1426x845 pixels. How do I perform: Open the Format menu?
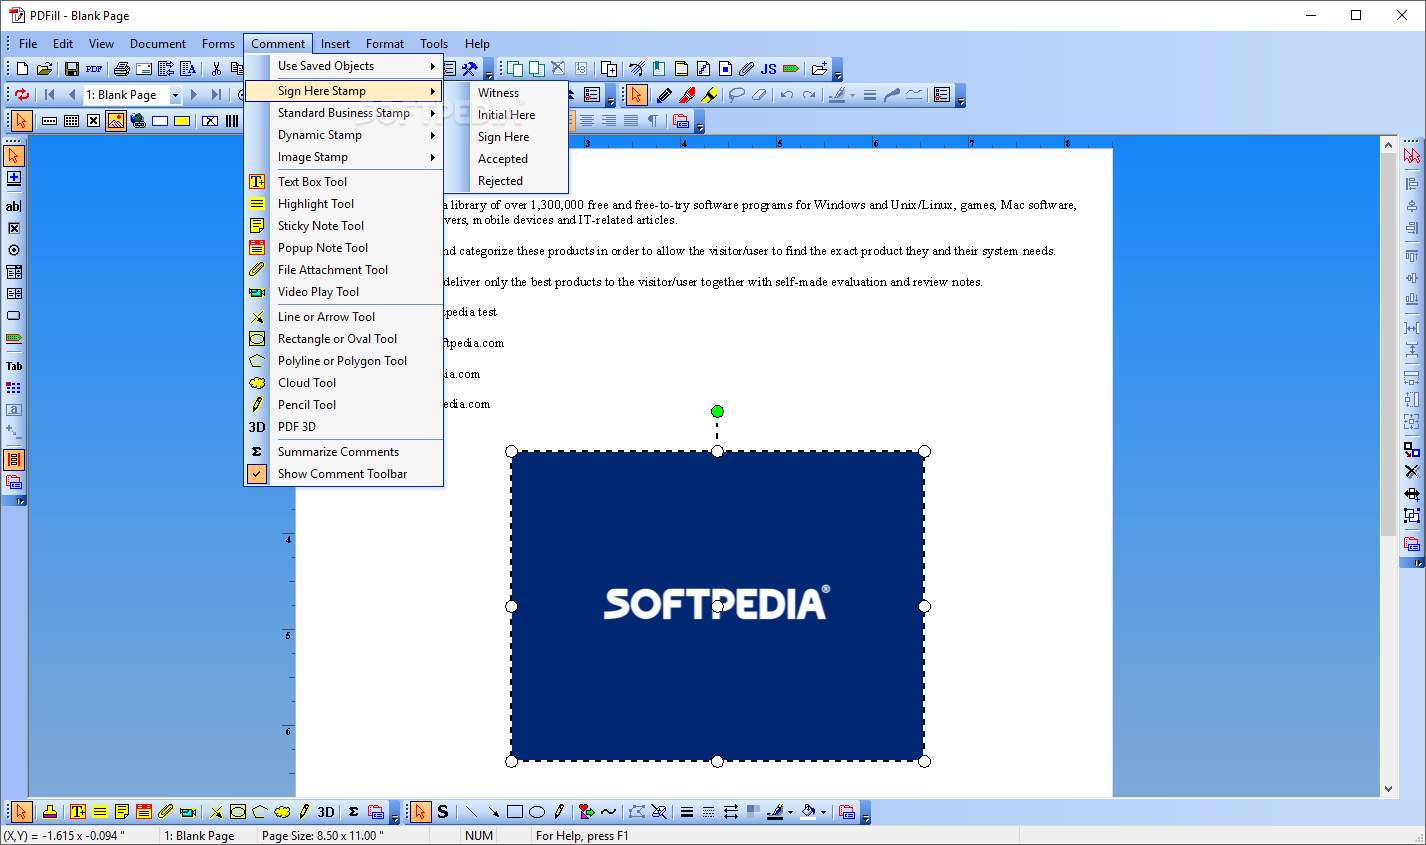[385, 44]
